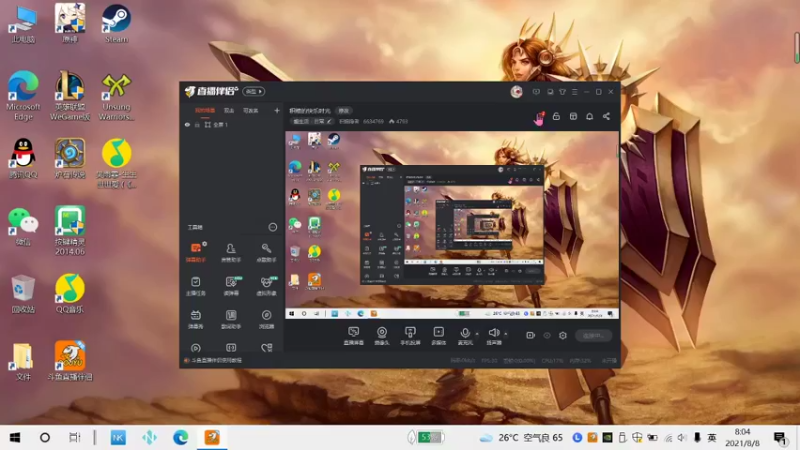Expand the speaker options arrow

coord(506,334)
